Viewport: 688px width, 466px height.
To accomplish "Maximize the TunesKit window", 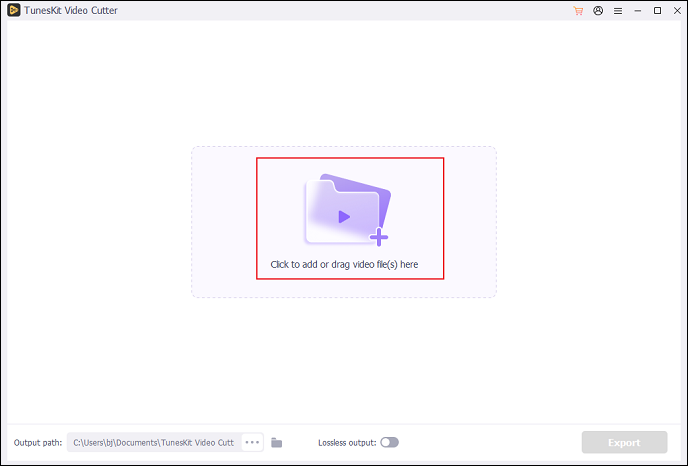I will (x=657, y=11).
